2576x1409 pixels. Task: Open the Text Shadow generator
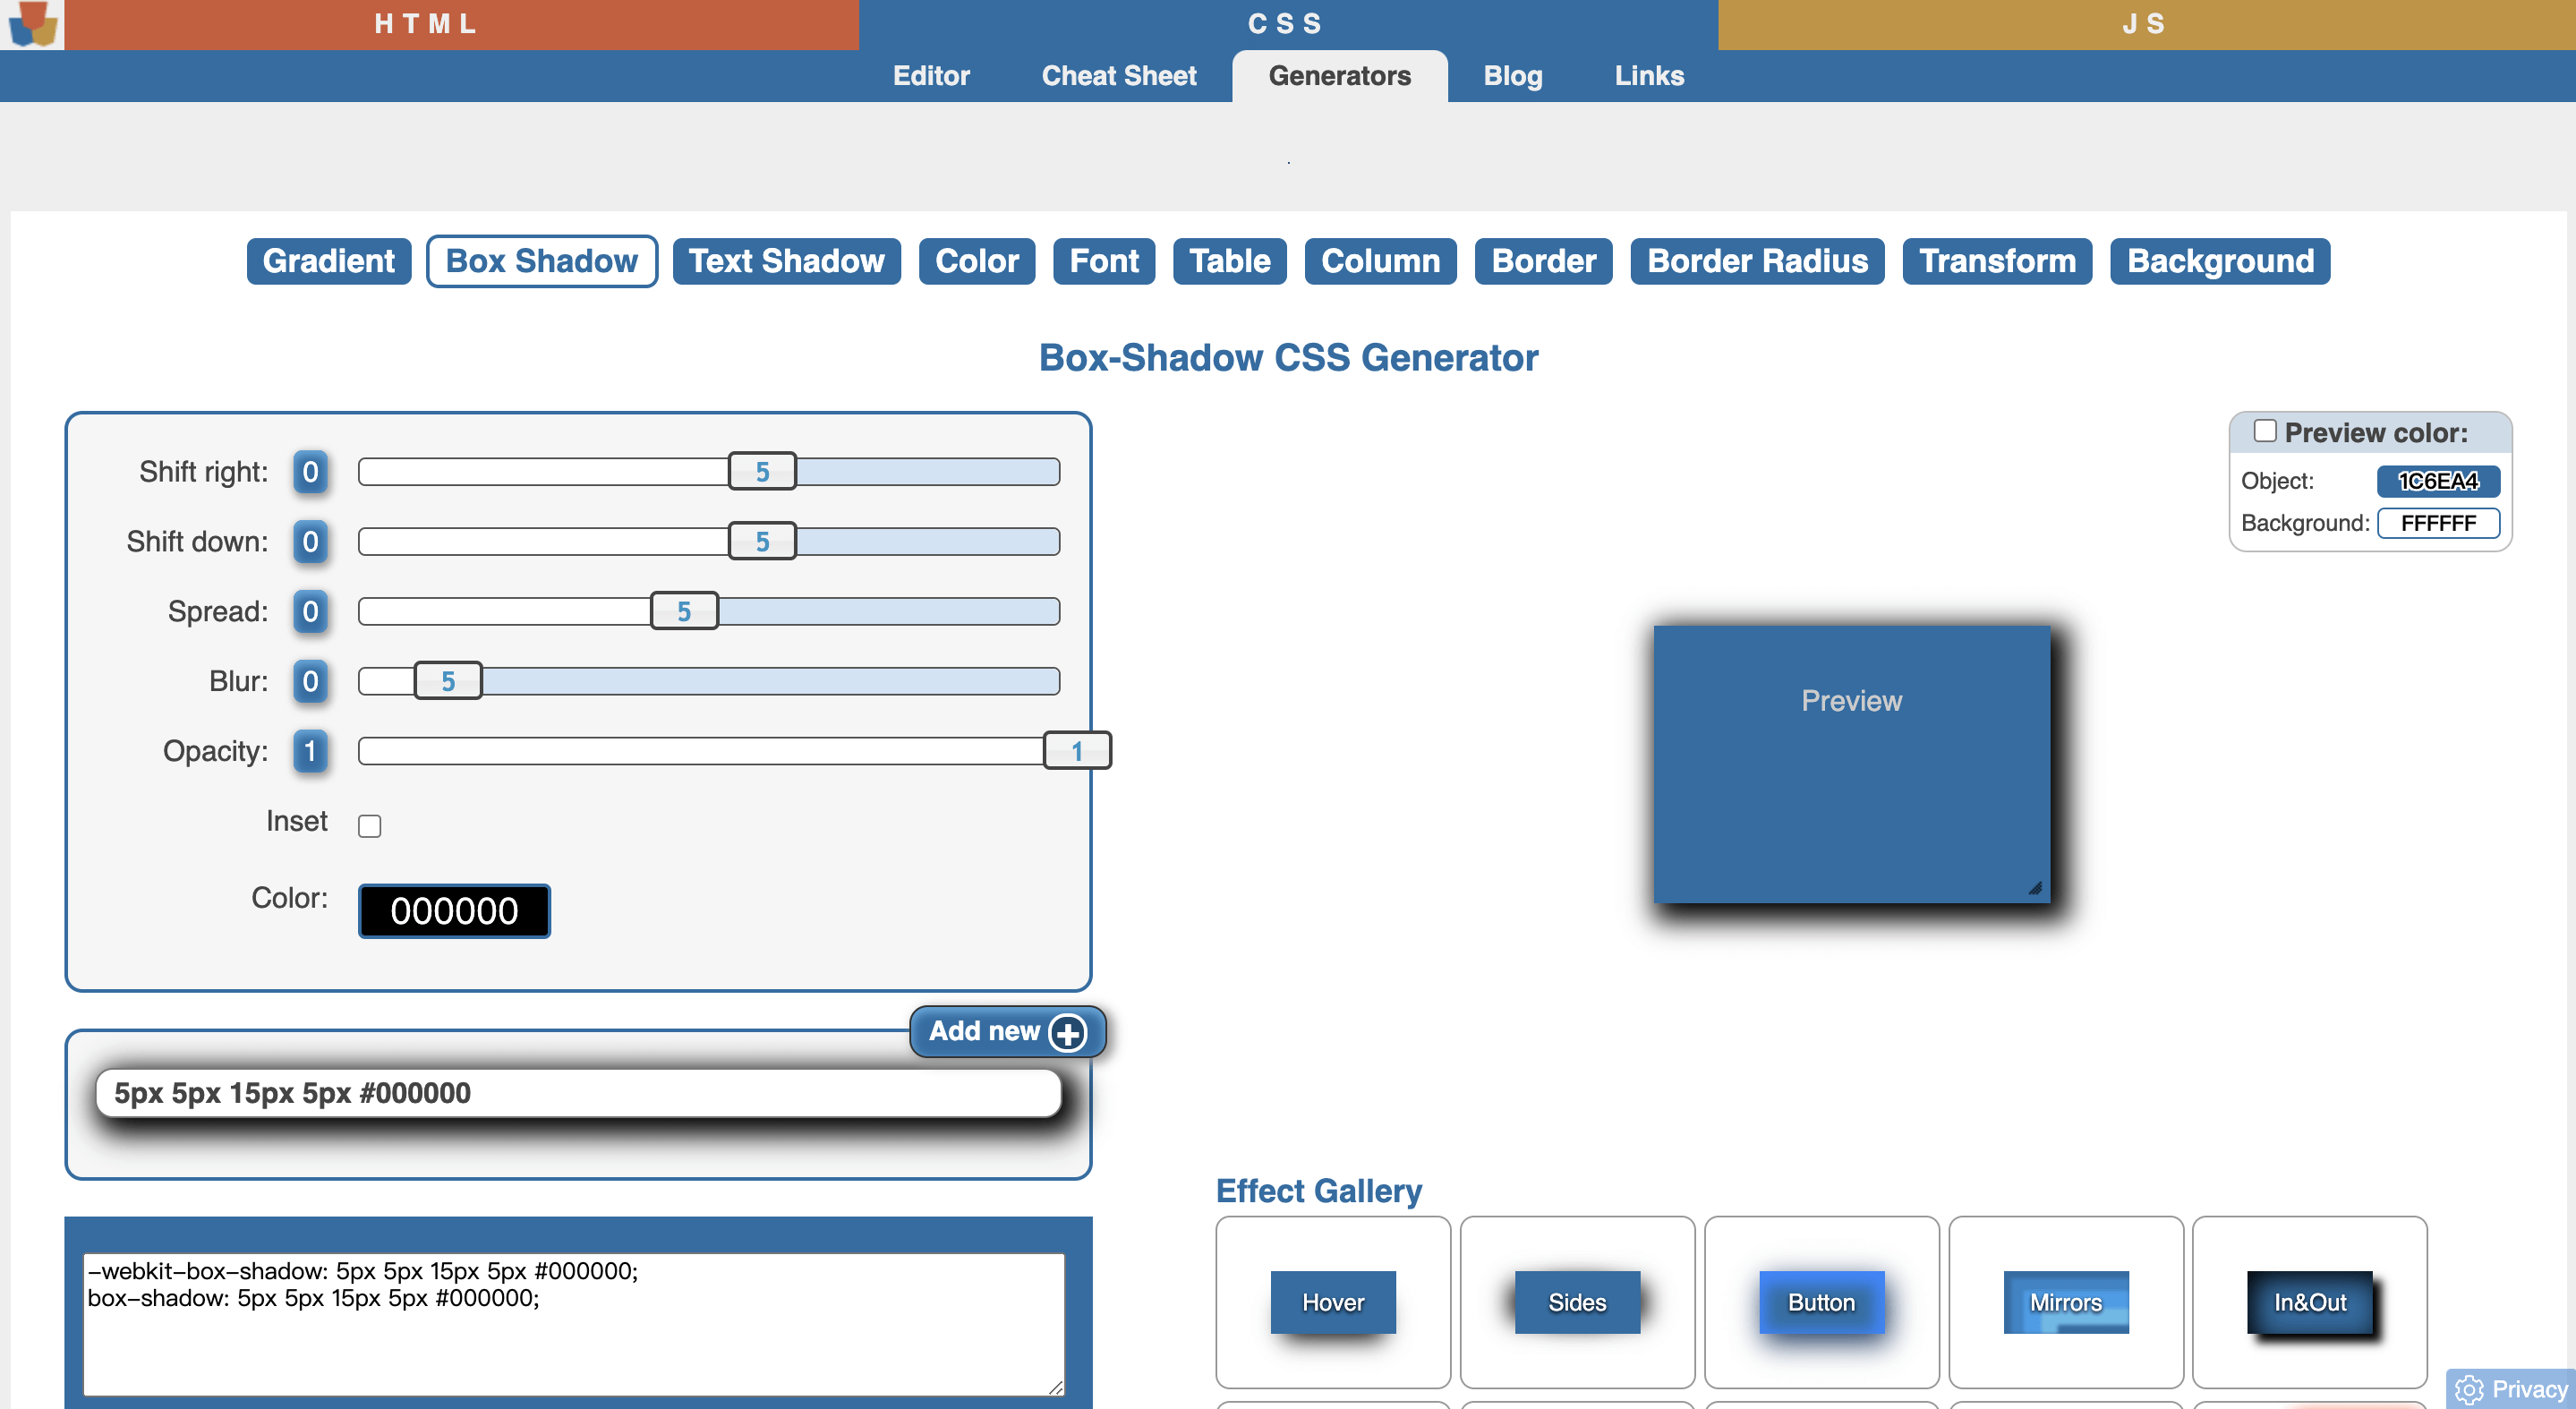tap(786, 261)
